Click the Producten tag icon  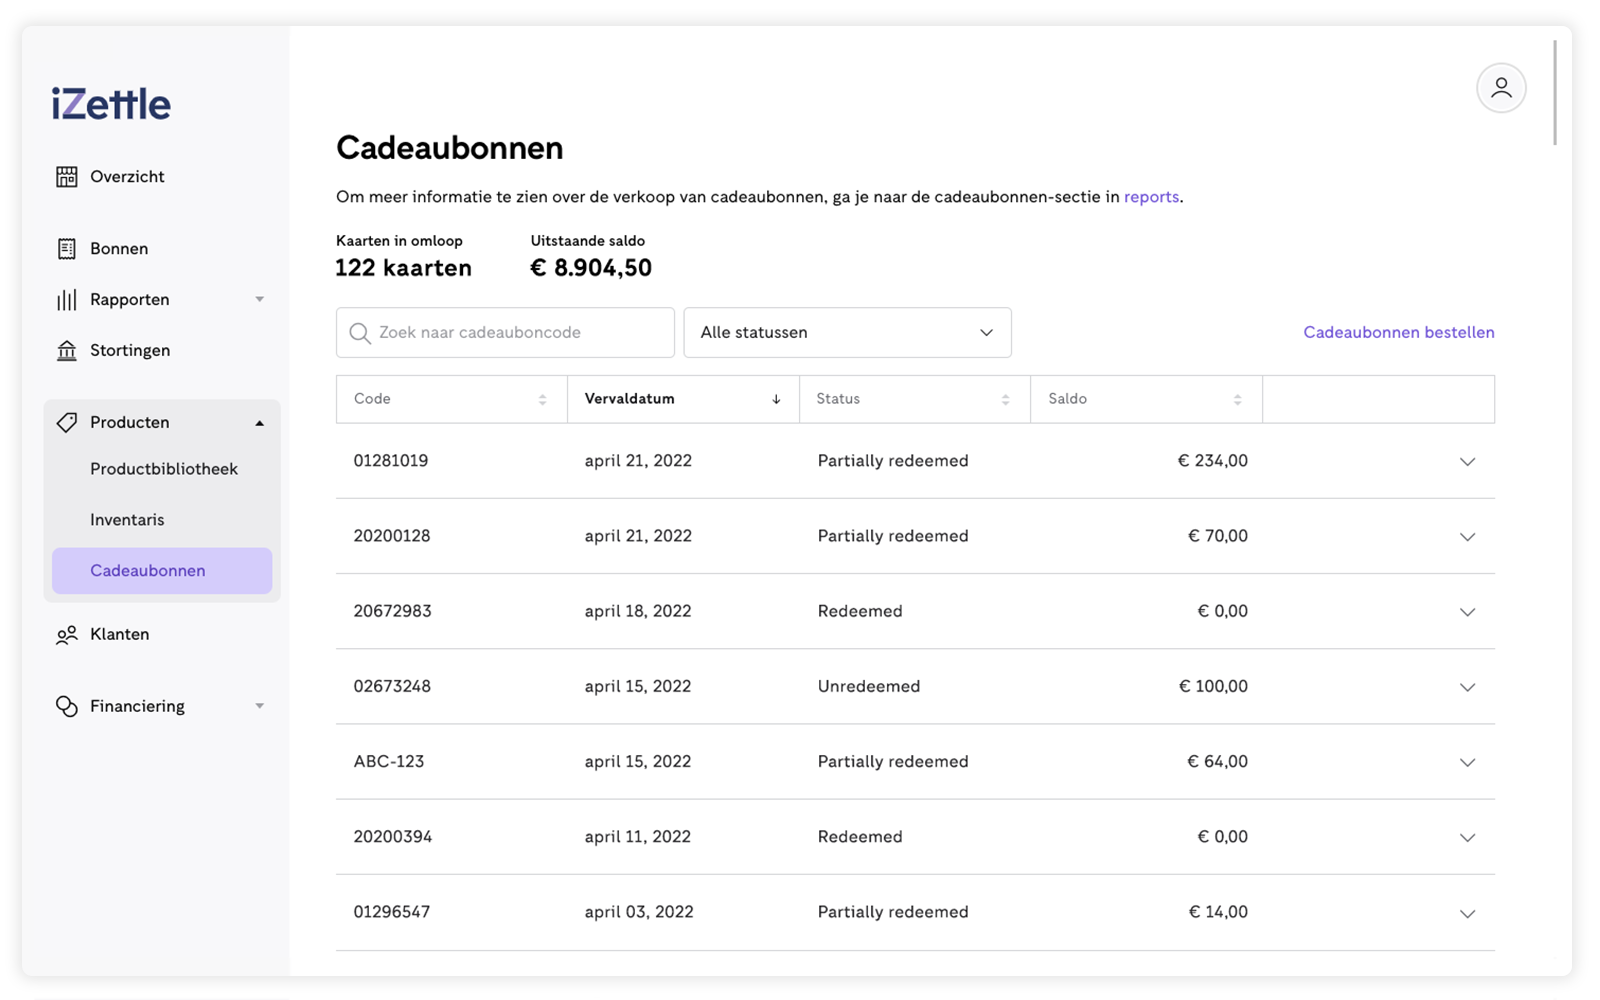67,423
